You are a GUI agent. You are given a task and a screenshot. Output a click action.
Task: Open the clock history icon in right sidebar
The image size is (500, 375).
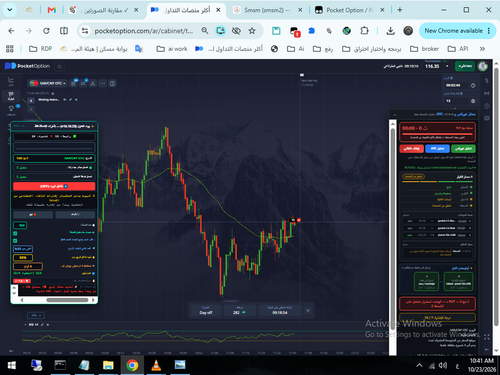[487, 106]
